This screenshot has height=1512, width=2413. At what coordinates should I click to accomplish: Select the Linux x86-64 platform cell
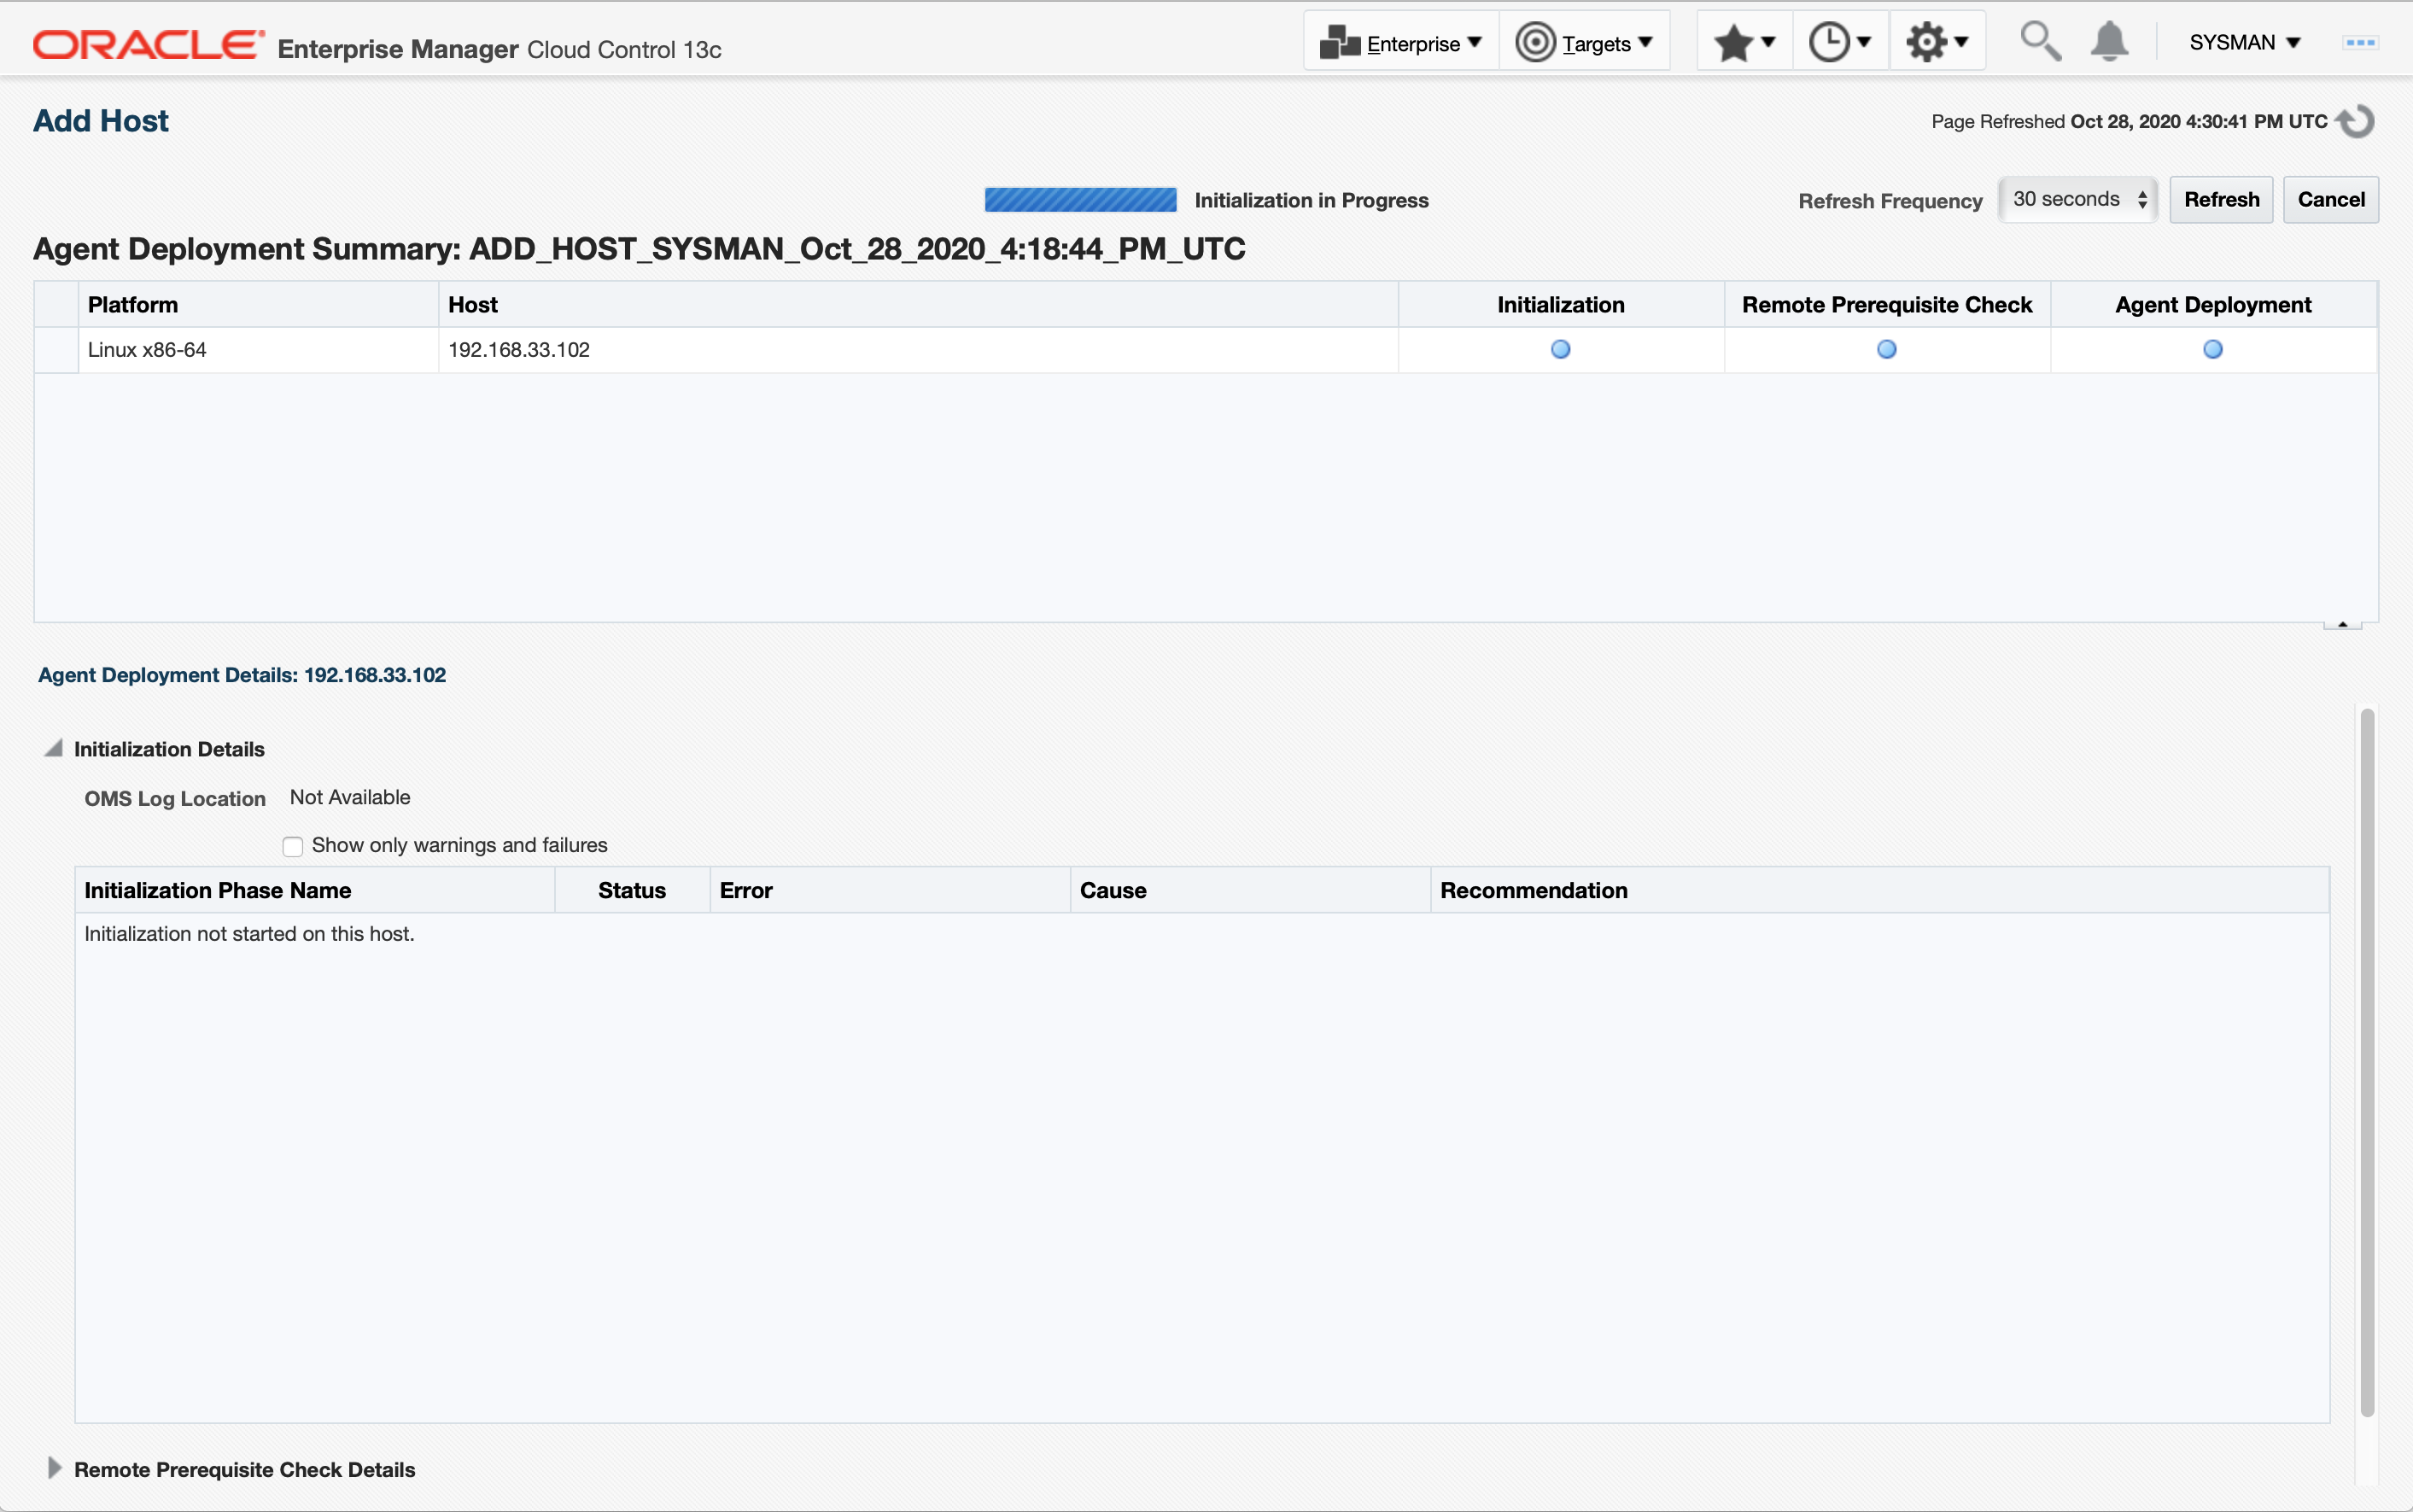[x=258, y=350]
